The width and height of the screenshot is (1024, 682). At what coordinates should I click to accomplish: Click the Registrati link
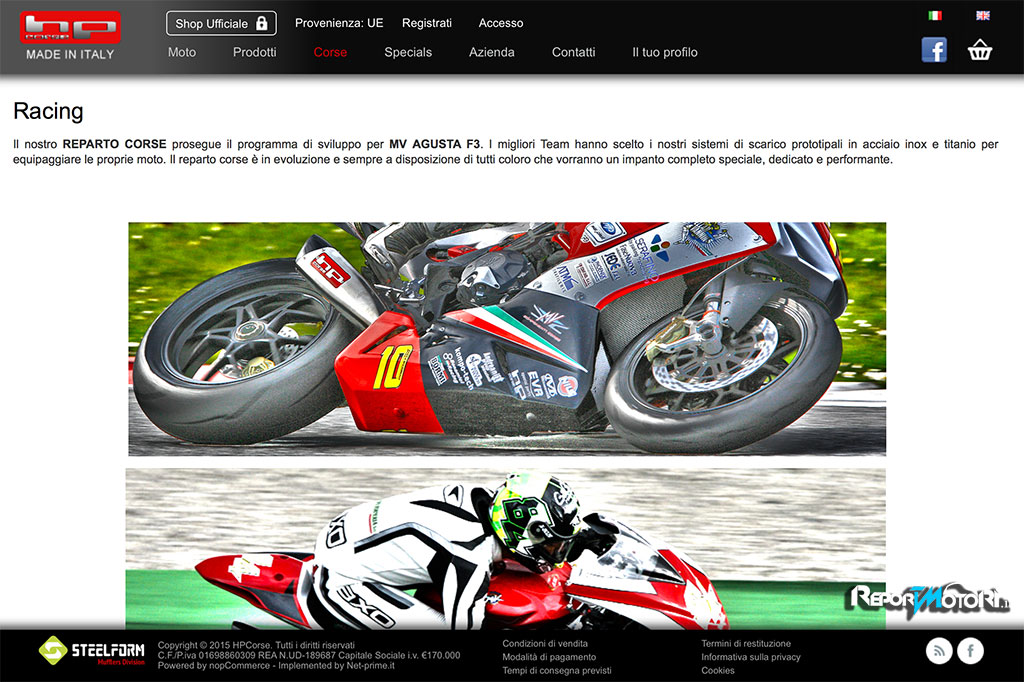click(427, 23)
